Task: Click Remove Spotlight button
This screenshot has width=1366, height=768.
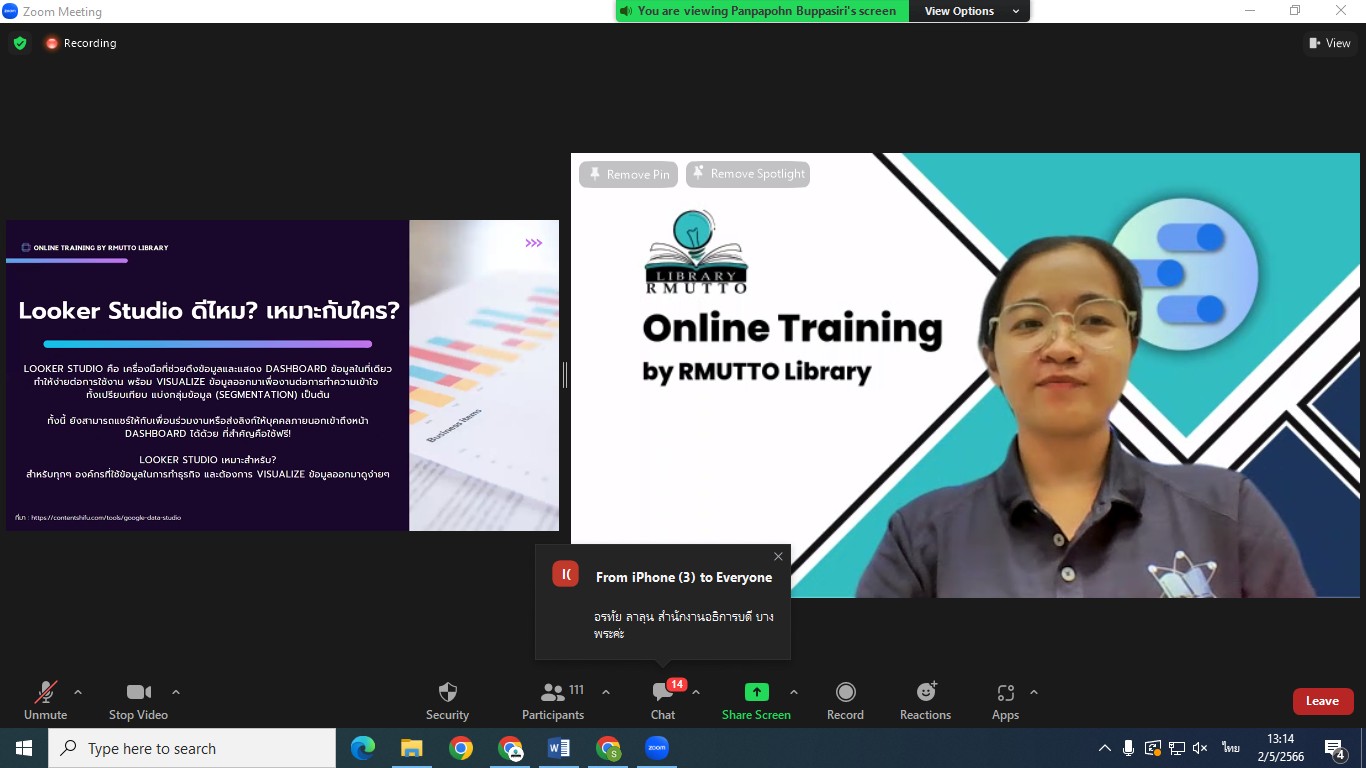Action: (747, 174)
